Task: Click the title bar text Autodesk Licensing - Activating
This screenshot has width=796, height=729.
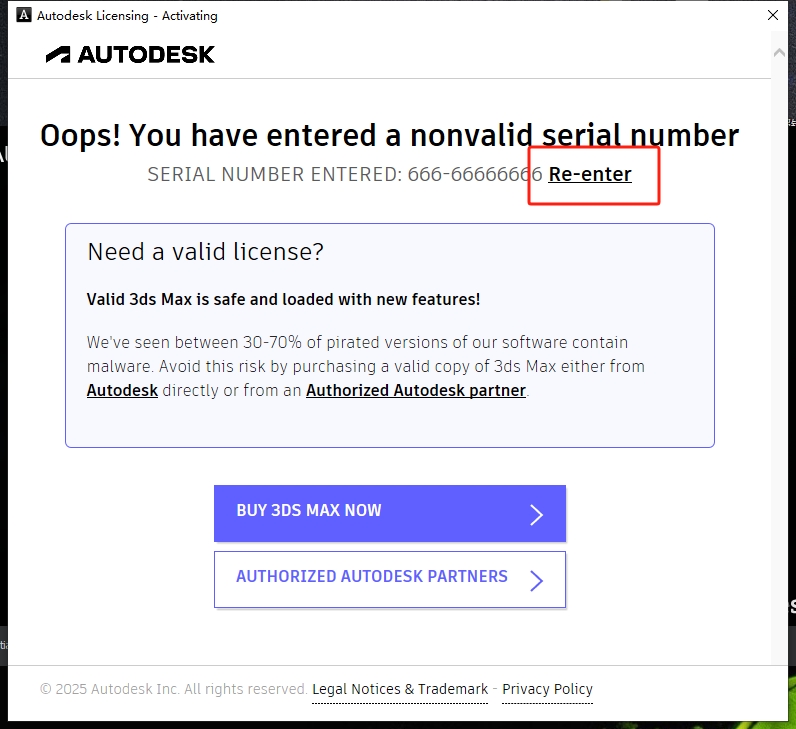Action: point(127,15)
